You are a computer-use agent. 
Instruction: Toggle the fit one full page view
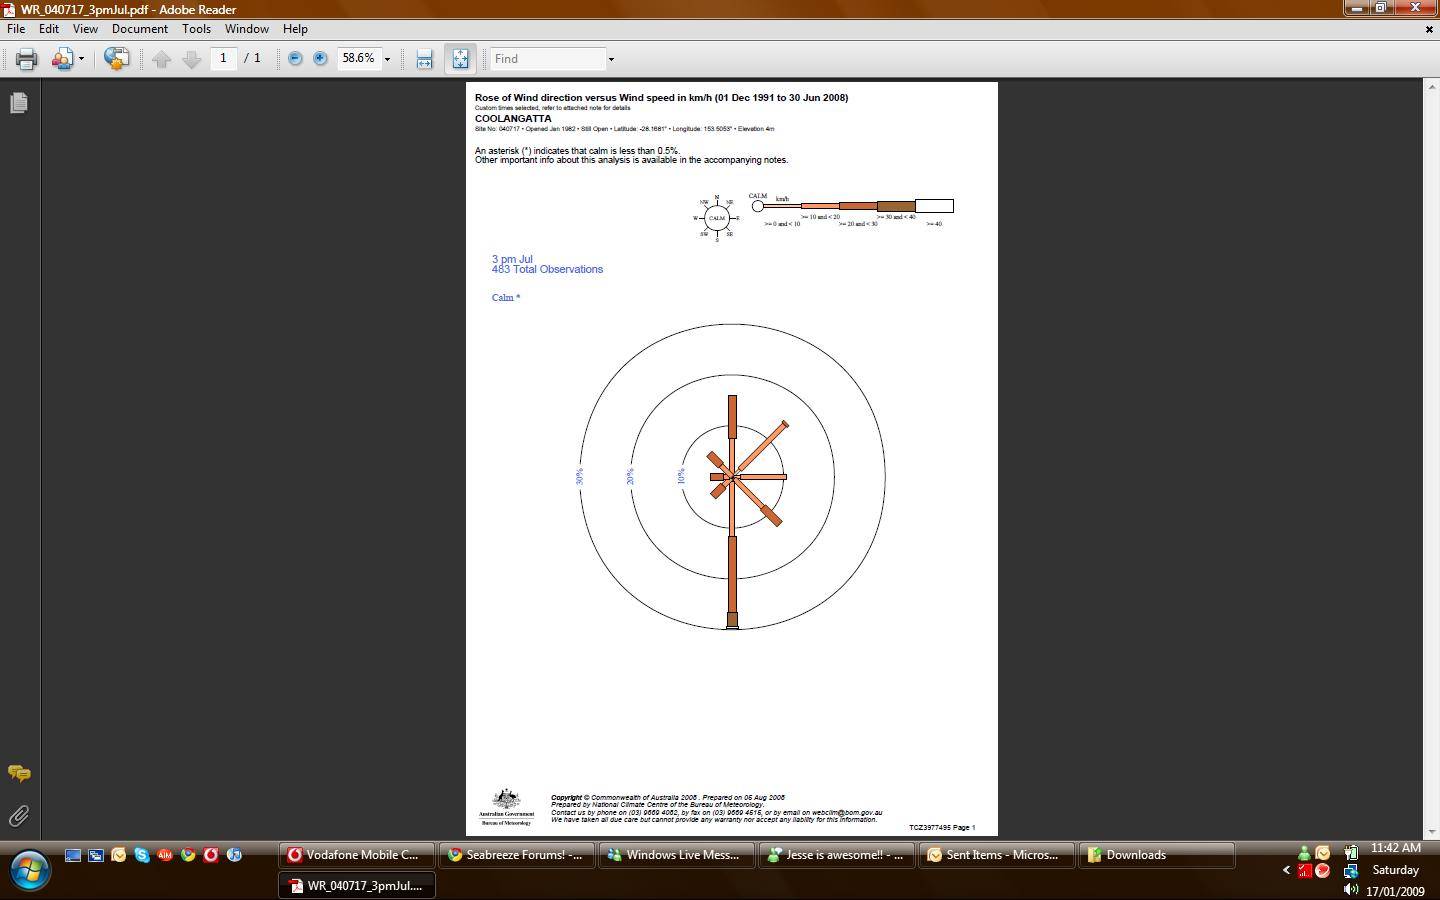(460, 59)
